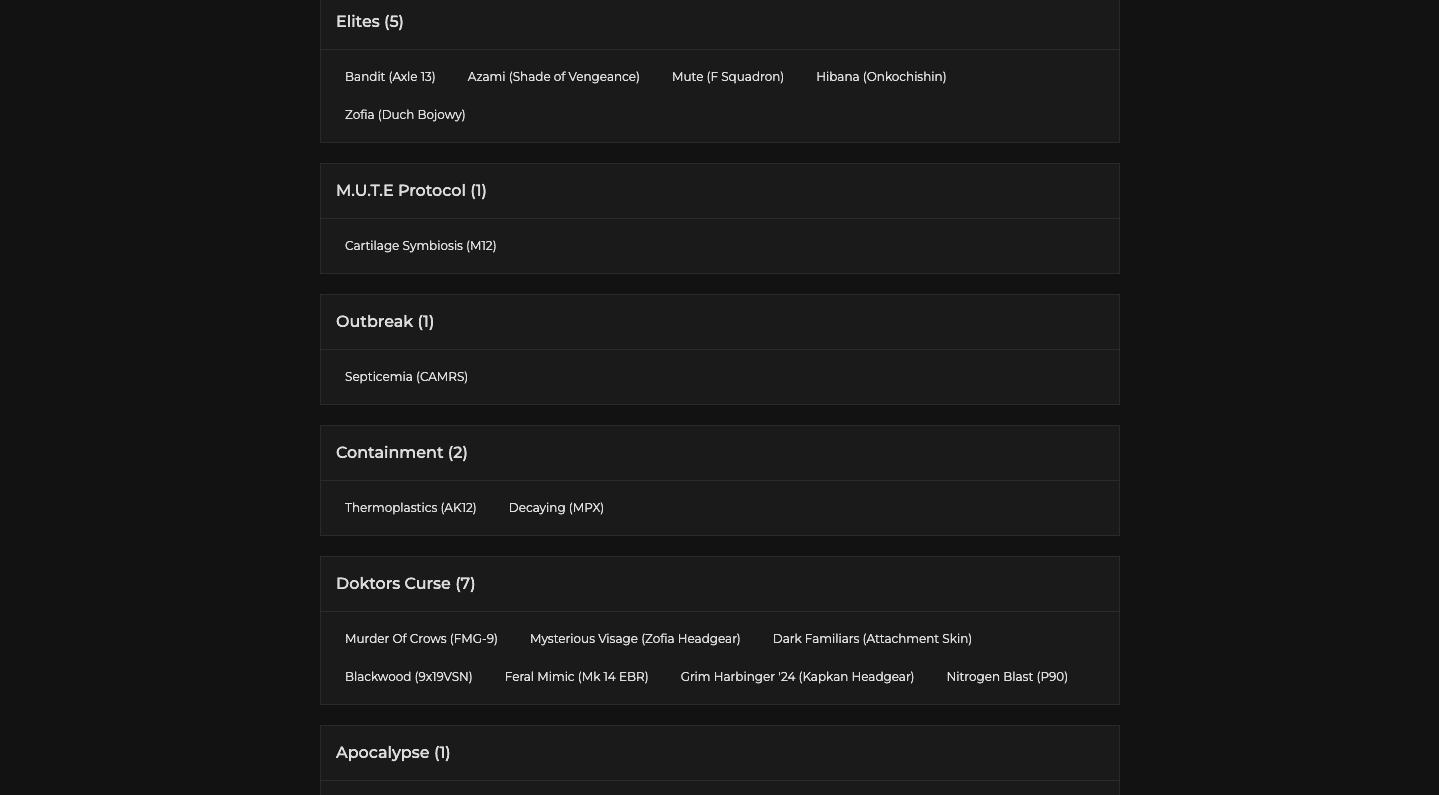Image resolution: width=1439 pixels, height=795 pixels.
Task: Choose the Blackwood (9x19VSN) skin
Action: click(x=408, y=677)
